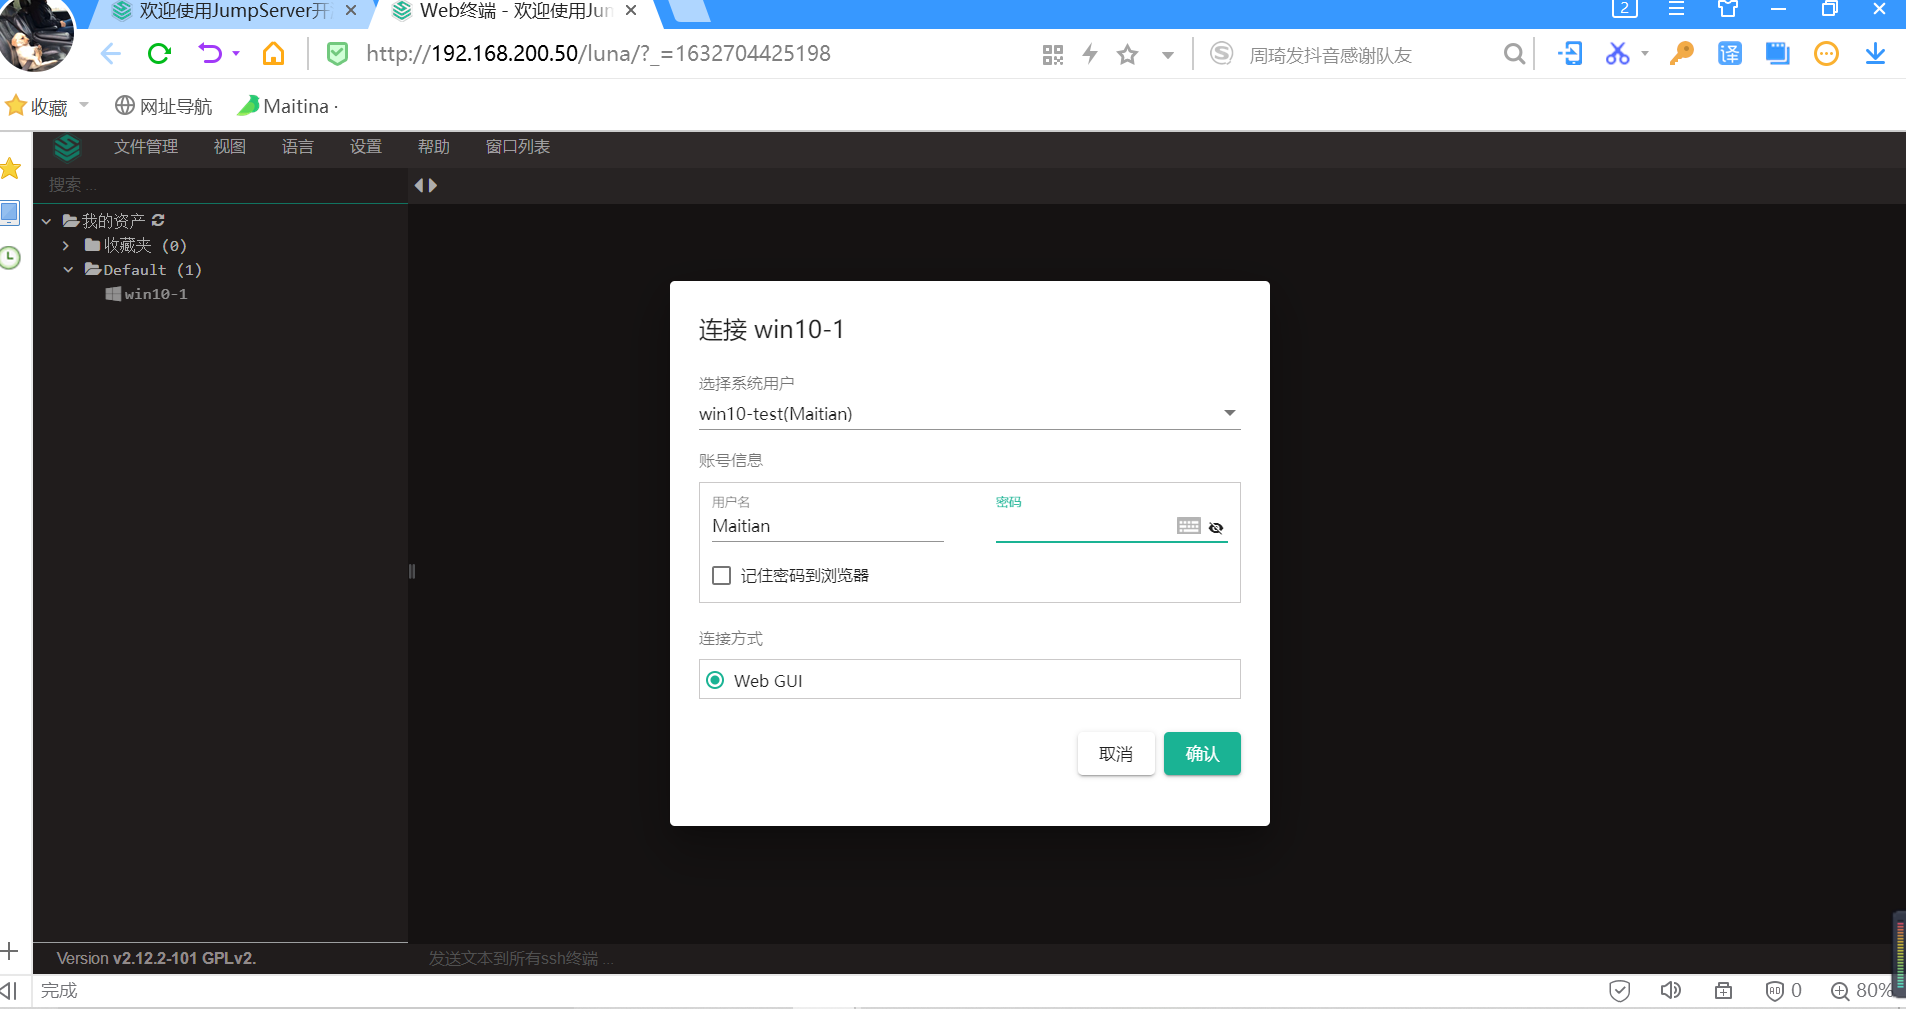The width and height of the screenshot is (1906, 1009).
Task: Click the orange chat bubble icon
Action: click(1826, 54)
